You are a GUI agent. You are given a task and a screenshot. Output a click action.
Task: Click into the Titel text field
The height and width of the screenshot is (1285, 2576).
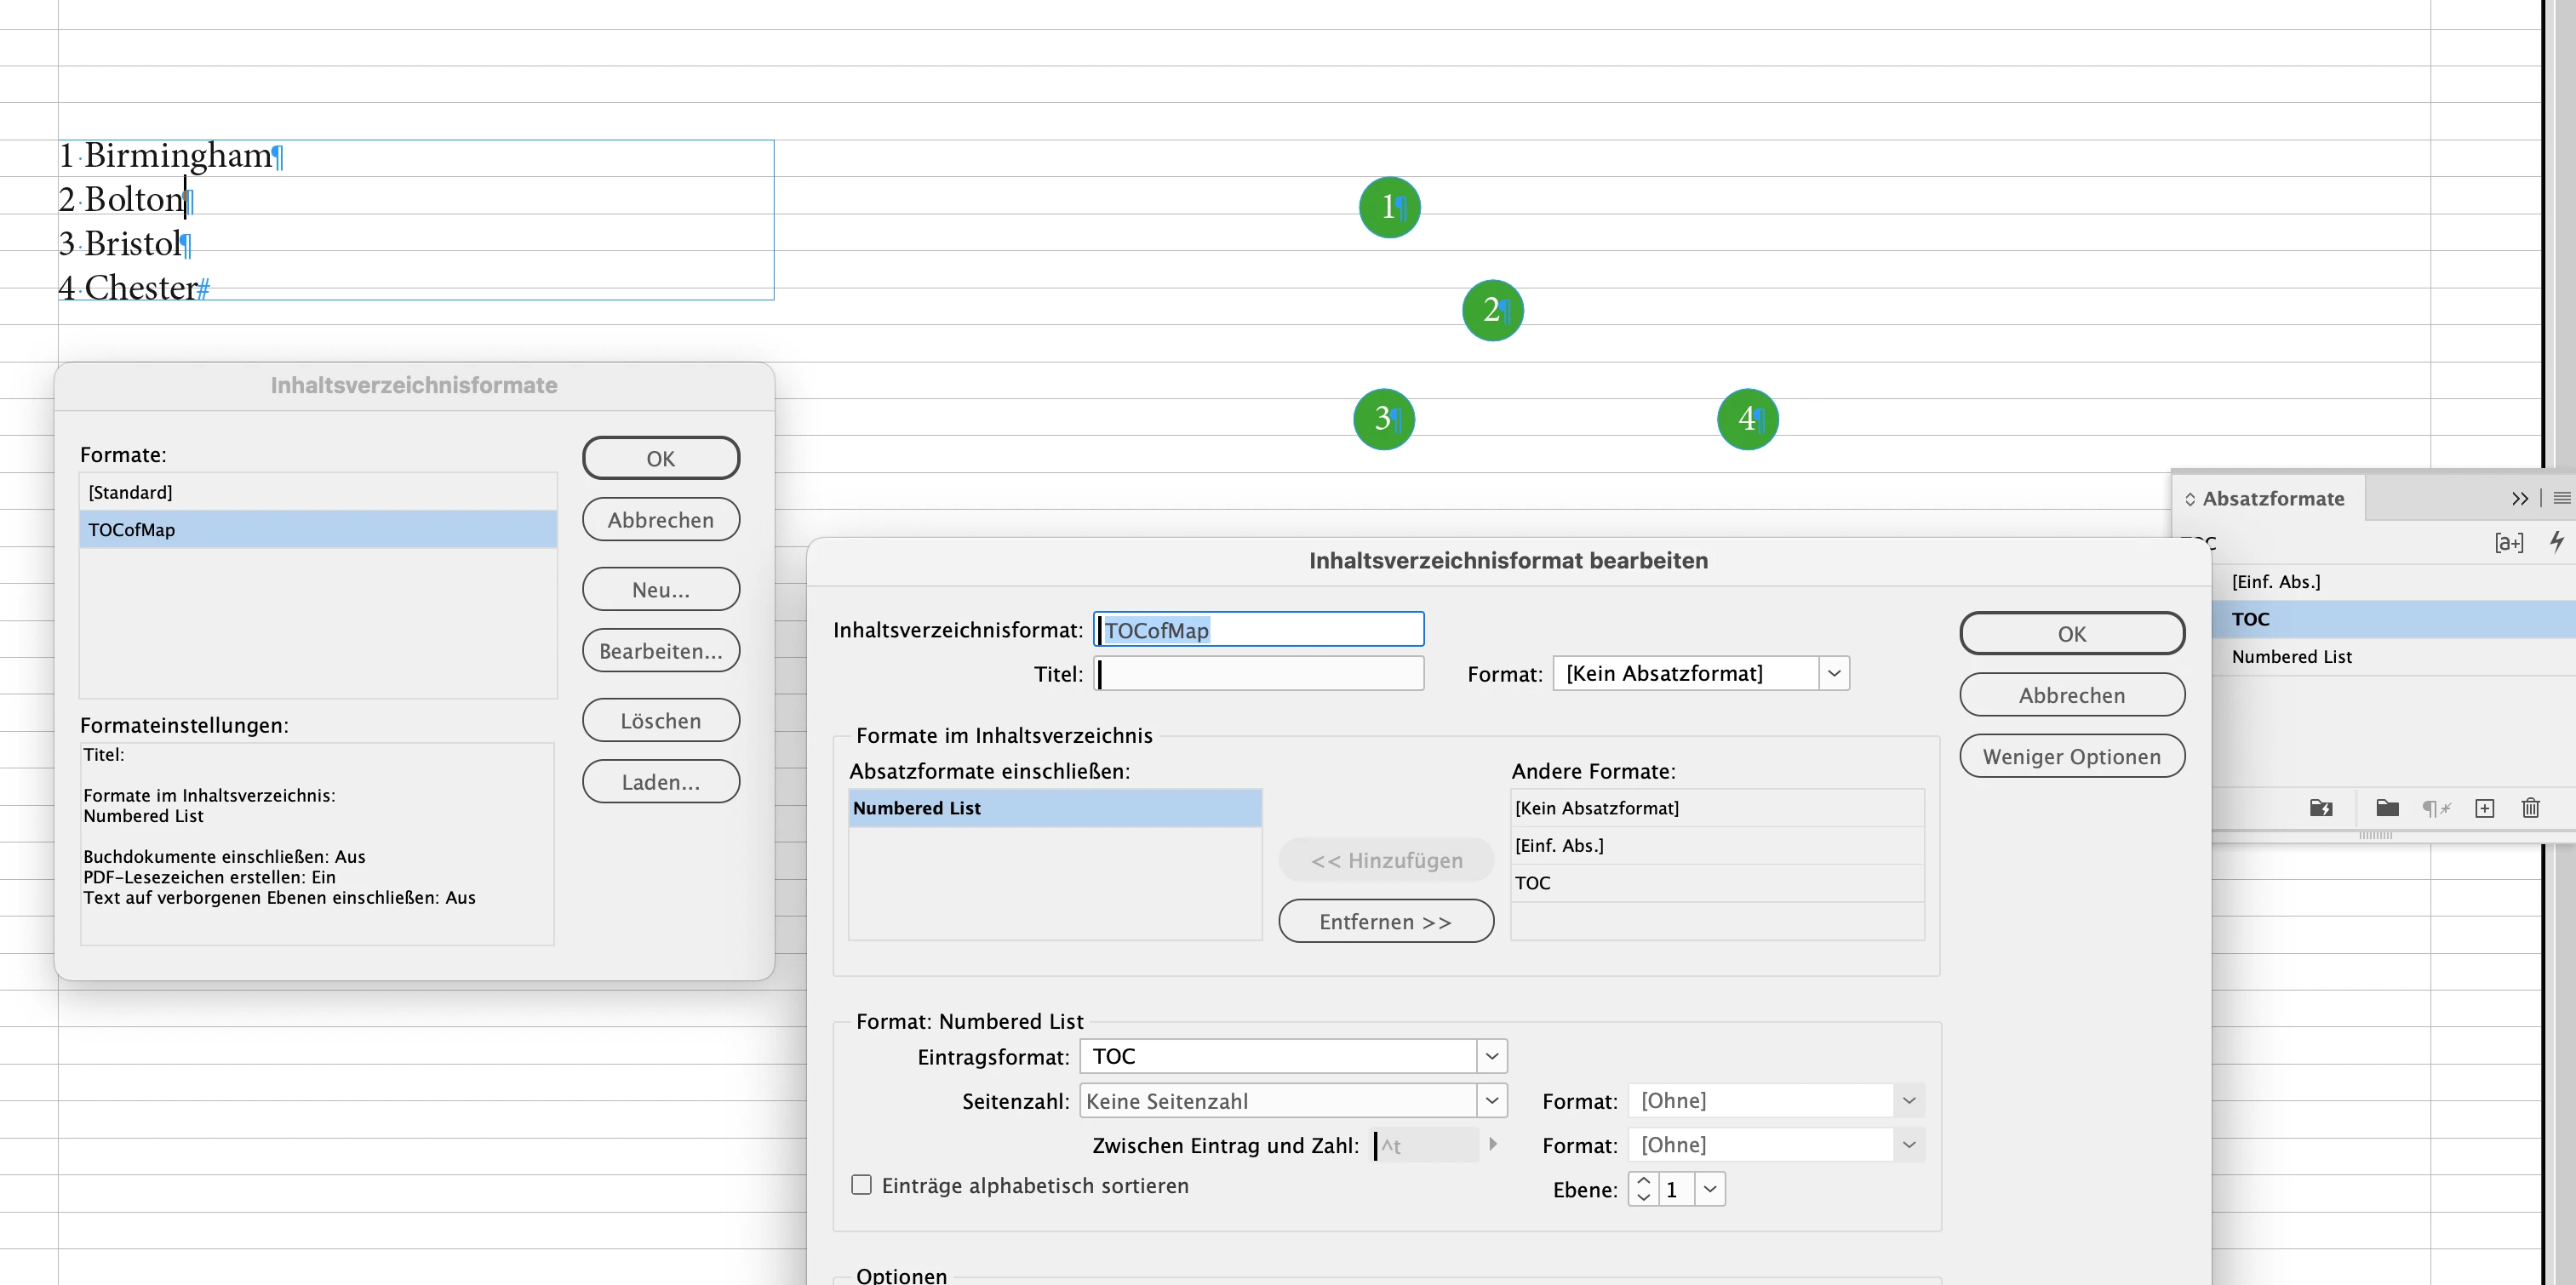point(1258,674)
